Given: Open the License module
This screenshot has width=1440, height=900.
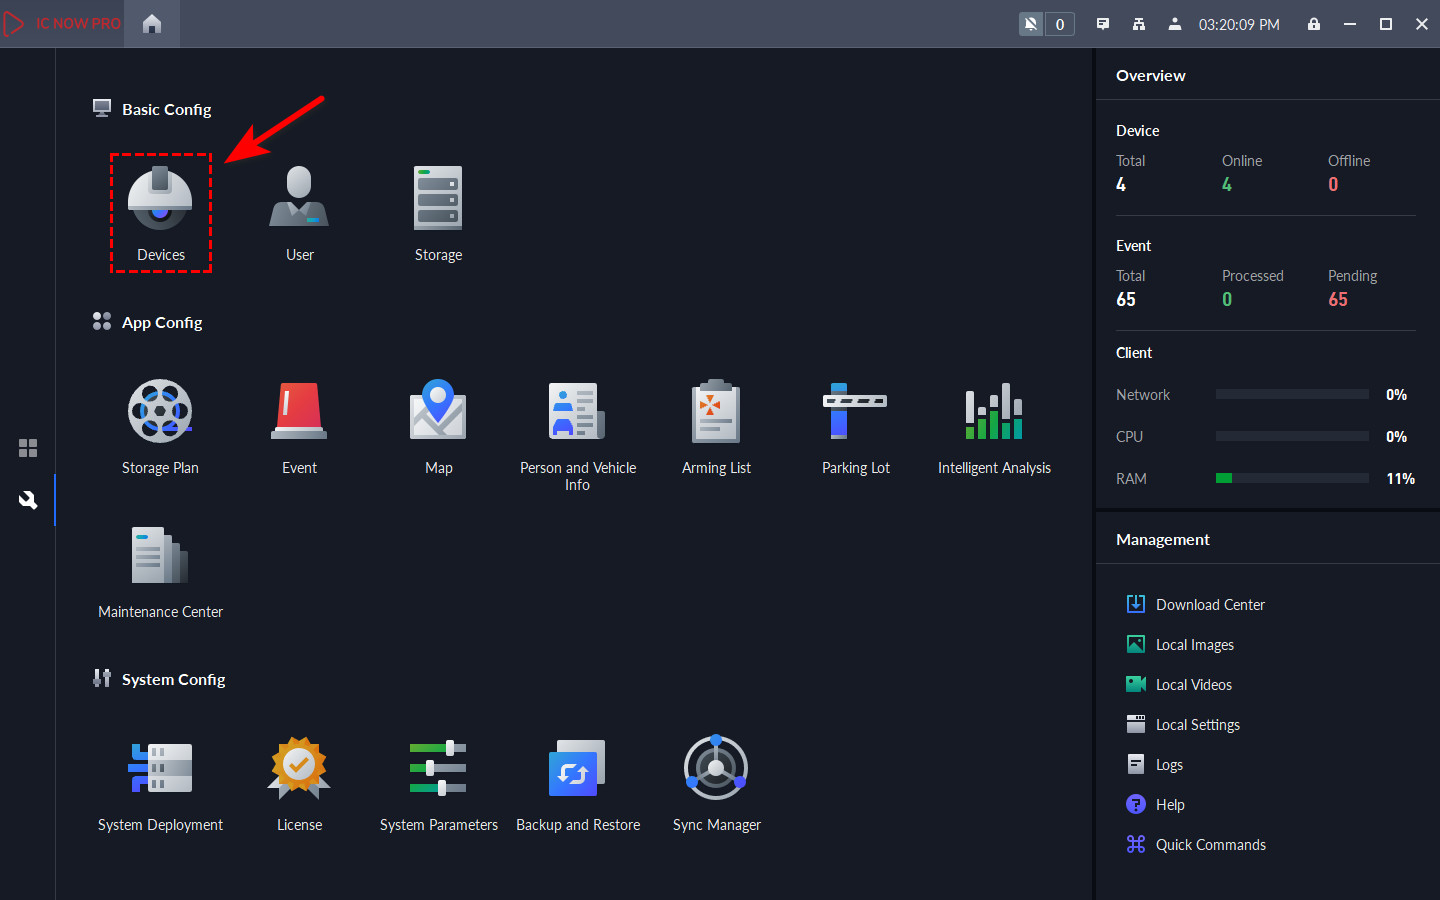Looking at the screenshot, I should pyautogui.click(x=299, y=782).
